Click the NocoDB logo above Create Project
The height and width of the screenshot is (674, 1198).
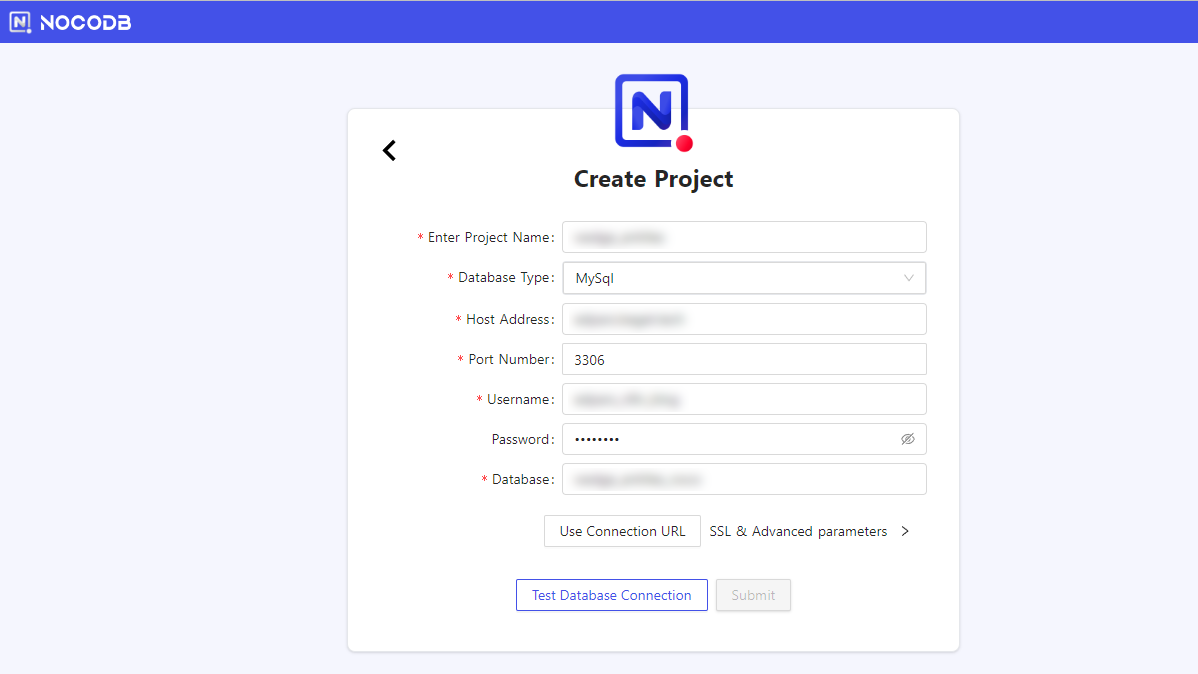pyautogui.click(x=651, y=111)
